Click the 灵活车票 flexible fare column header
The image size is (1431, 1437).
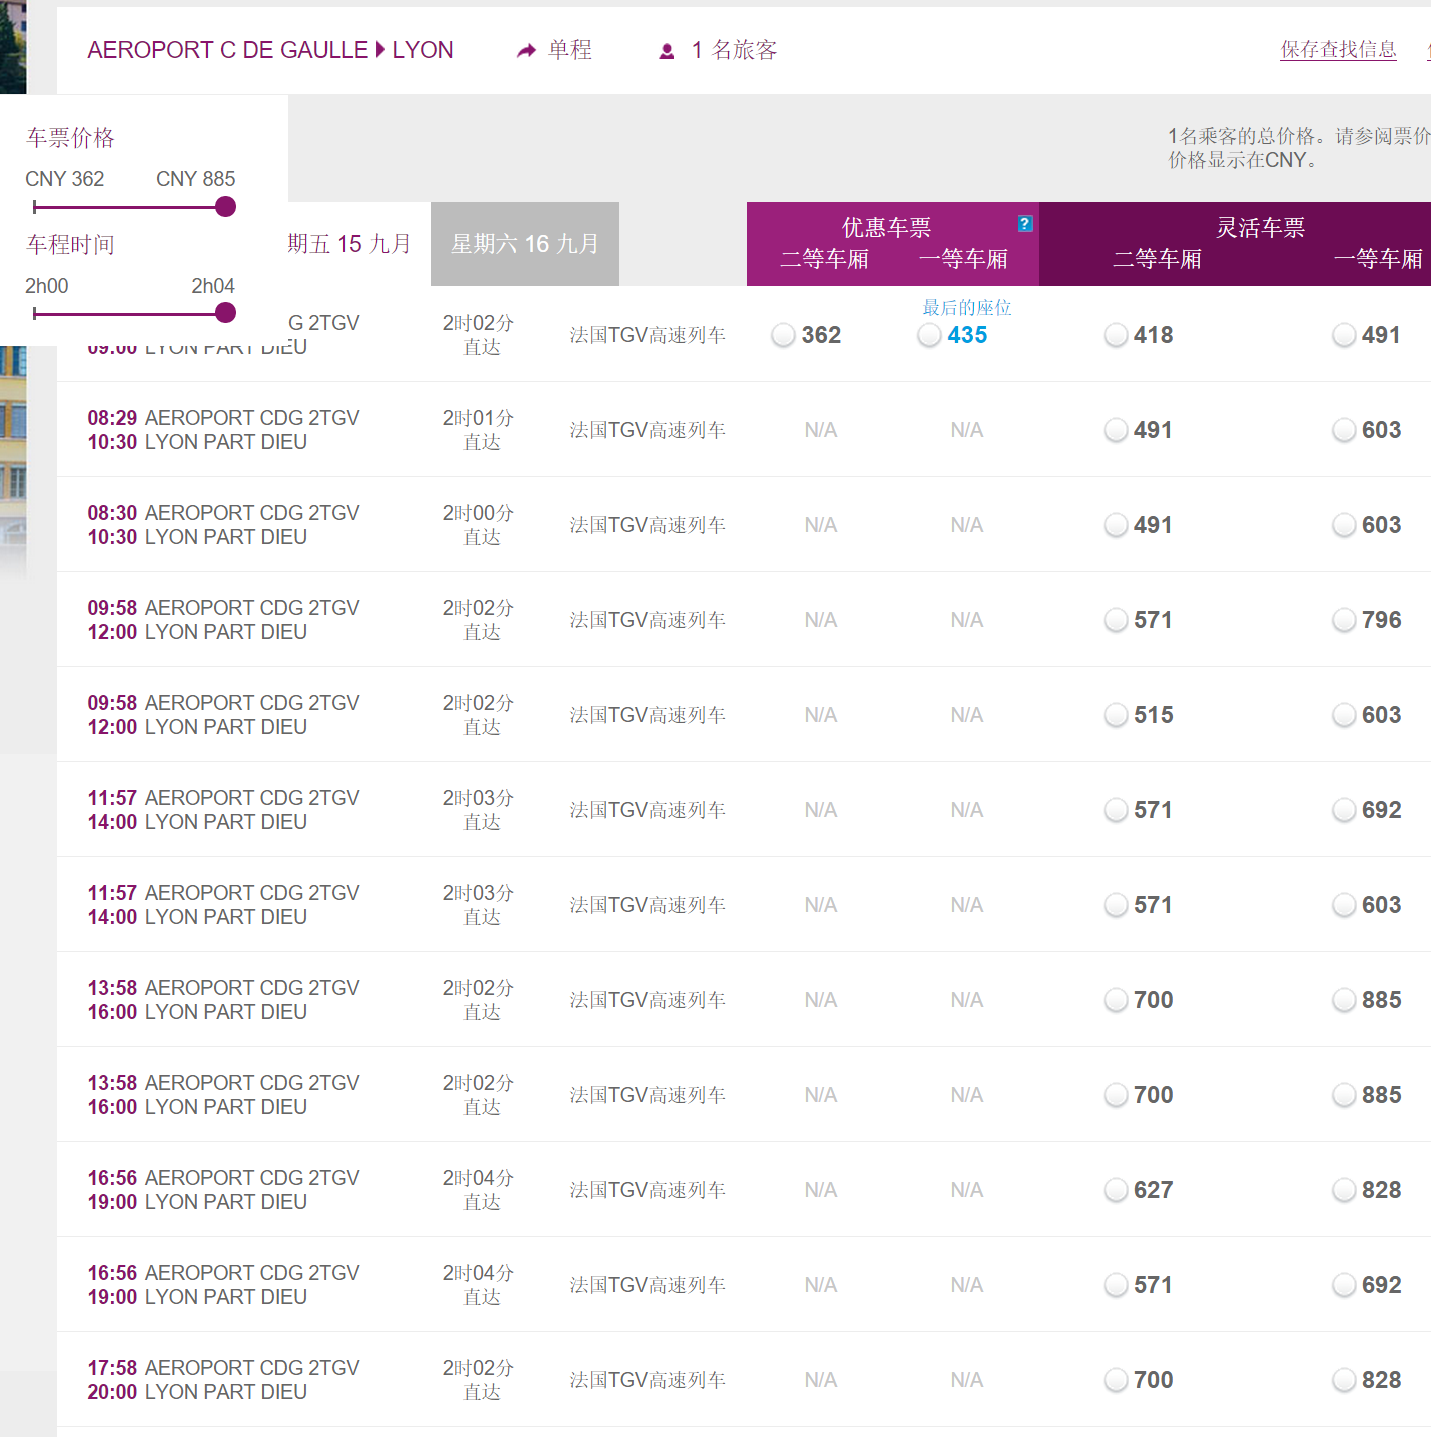pyautogui.click(x=1260, y=228)
